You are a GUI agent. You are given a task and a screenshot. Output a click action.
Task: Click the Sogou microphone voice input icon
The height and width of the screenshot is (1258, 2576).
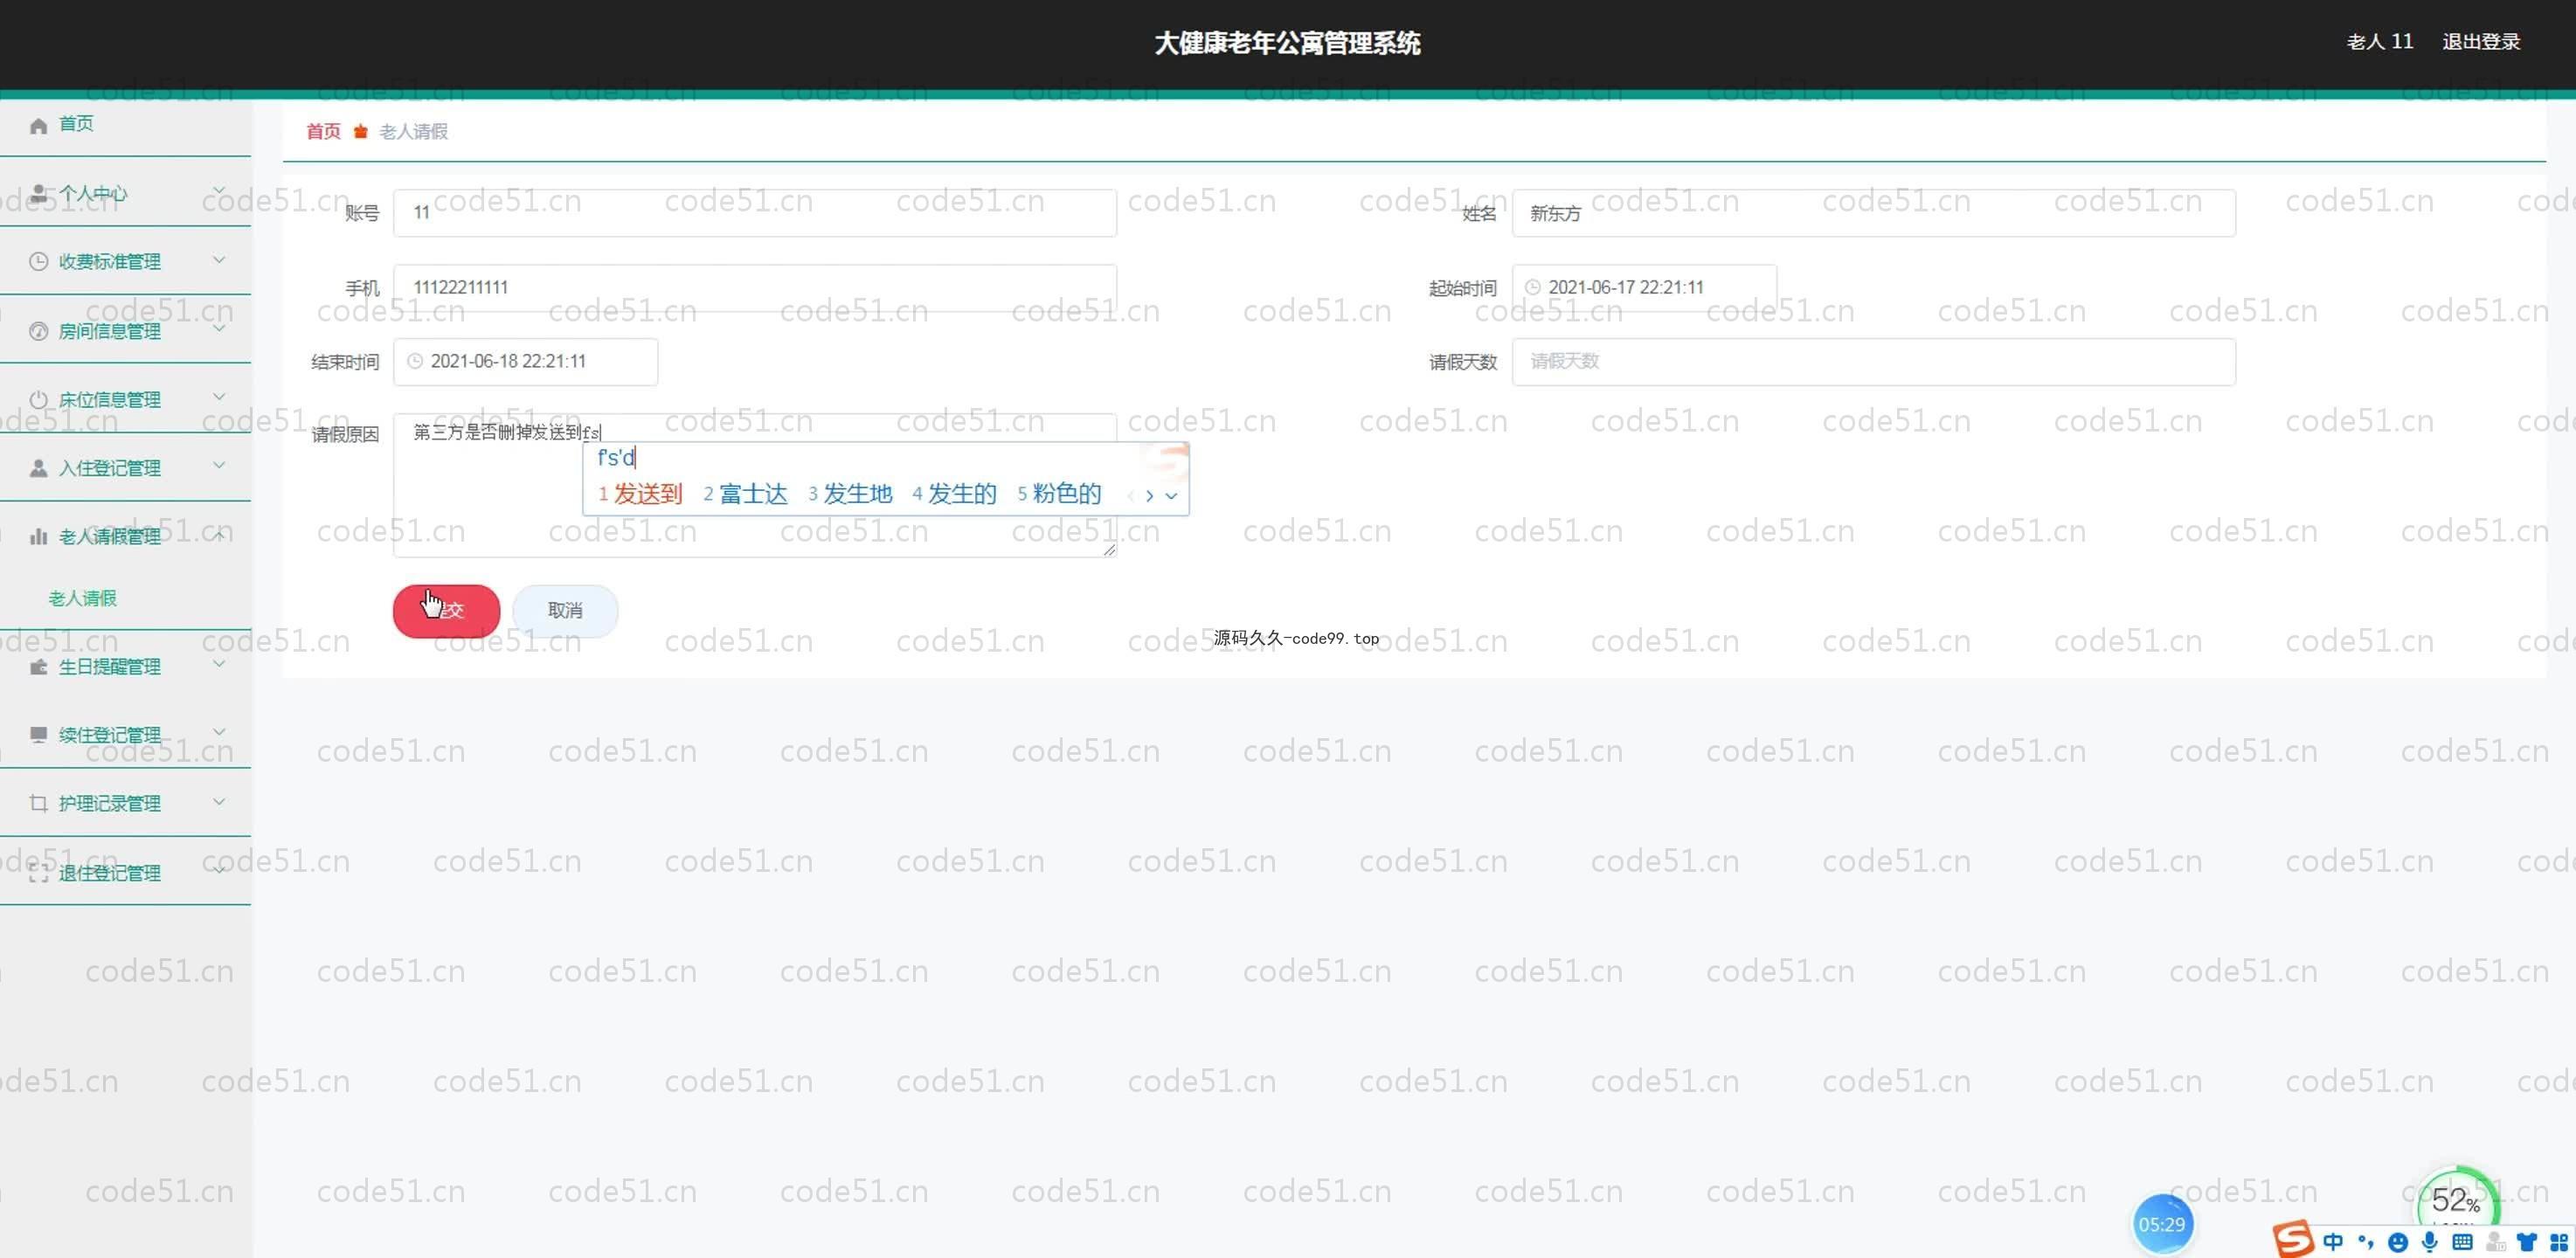pyautogui.click(x=2430, y=1242)
